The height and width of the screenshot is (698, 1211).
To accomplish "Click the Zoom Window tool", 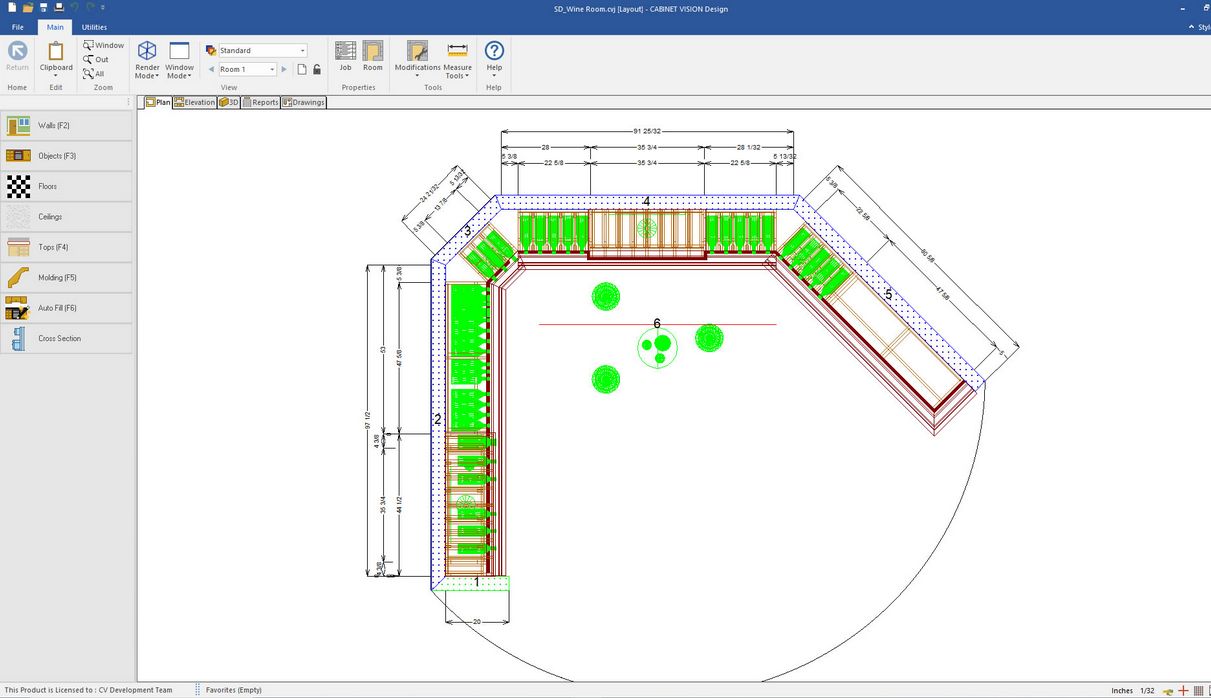I will [x=104, y=45].
